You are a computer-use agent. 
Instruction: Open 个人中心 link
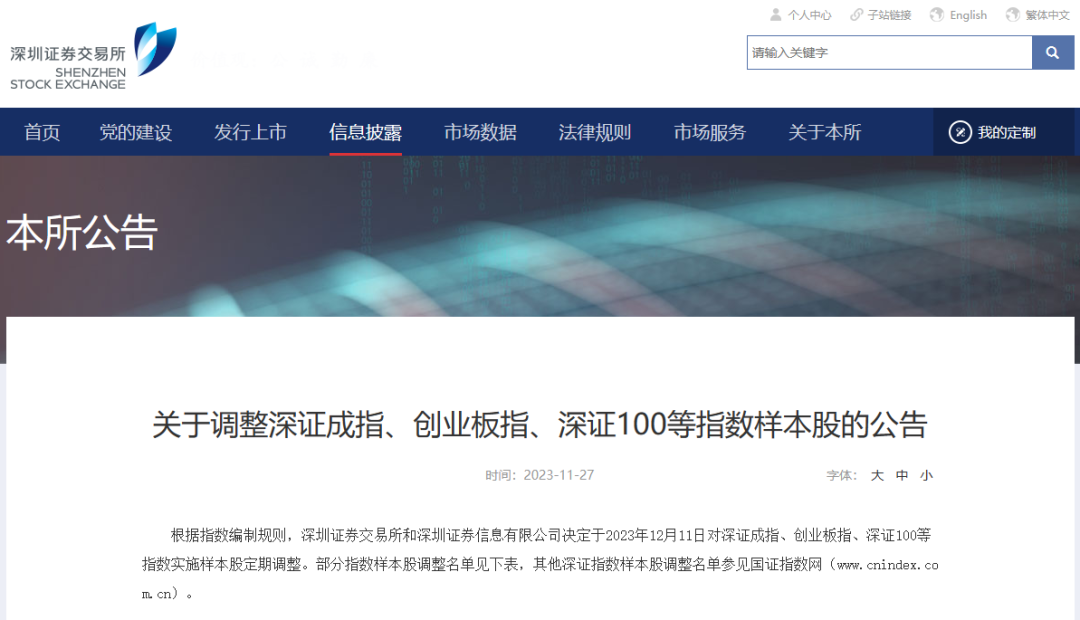click(809, 14)
